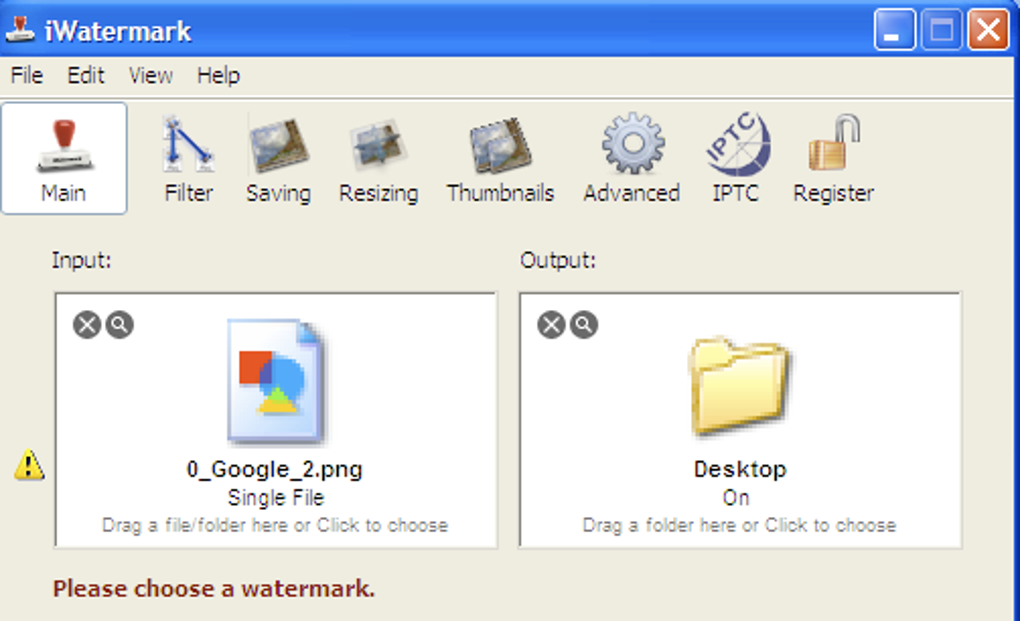The width and height of the screenshot is (1020, 621).
Task: Open the File menu
Action: (27, 75)
